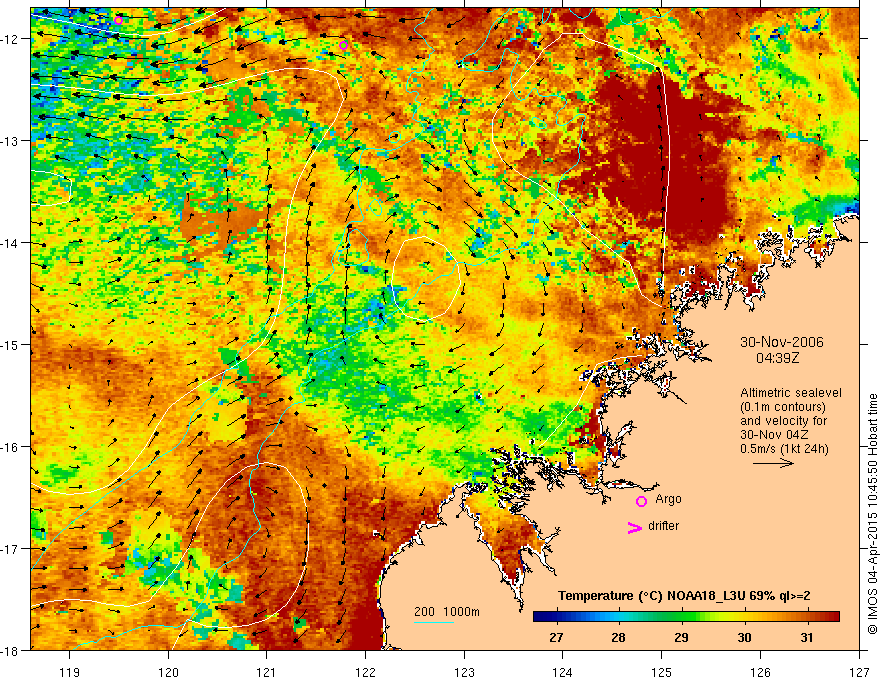
Task: Click the latitude axis label -15
Action: click(10, 344)
